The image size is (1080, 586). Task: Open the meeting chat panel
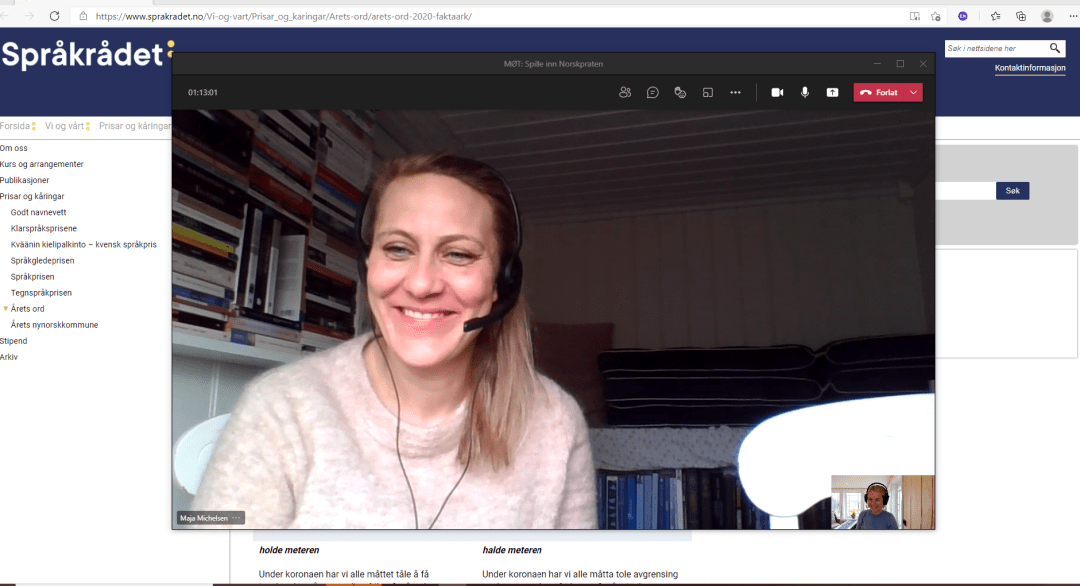click(652, 92)
